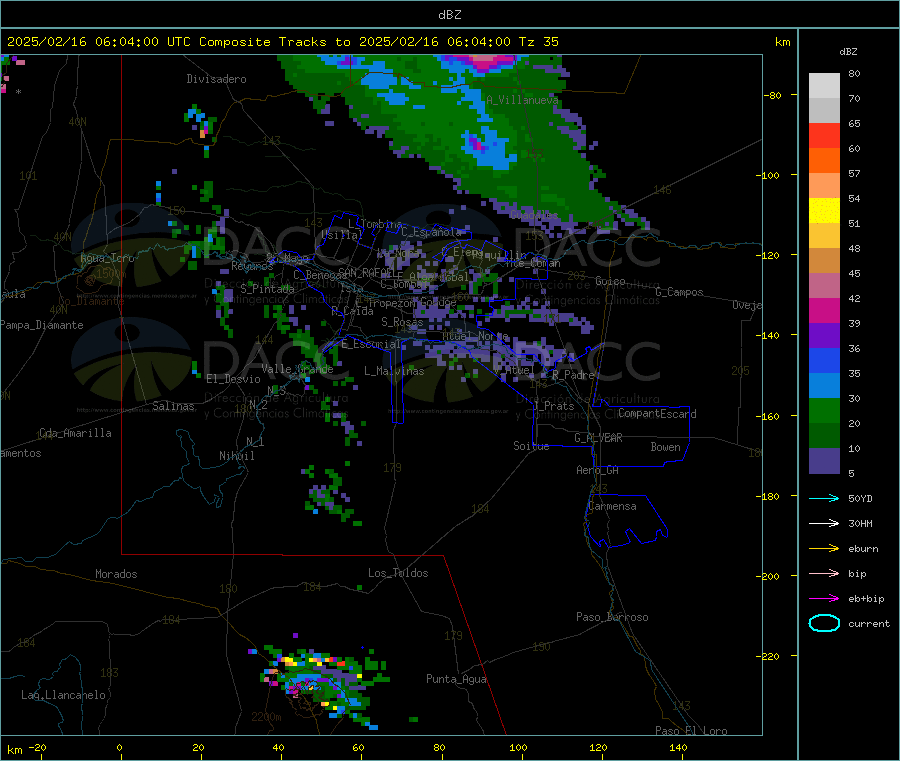Click the Salinas map label
Viewport: 900px width, 761px height.
pos(173,406)
